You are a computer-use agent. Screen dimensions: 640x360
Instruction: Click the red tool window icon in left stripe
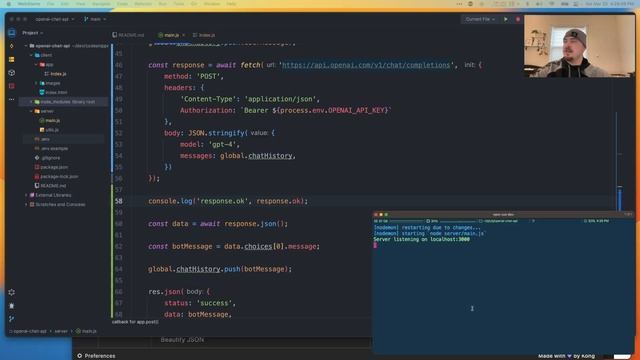pyautogui.click(x=11, y=86)
